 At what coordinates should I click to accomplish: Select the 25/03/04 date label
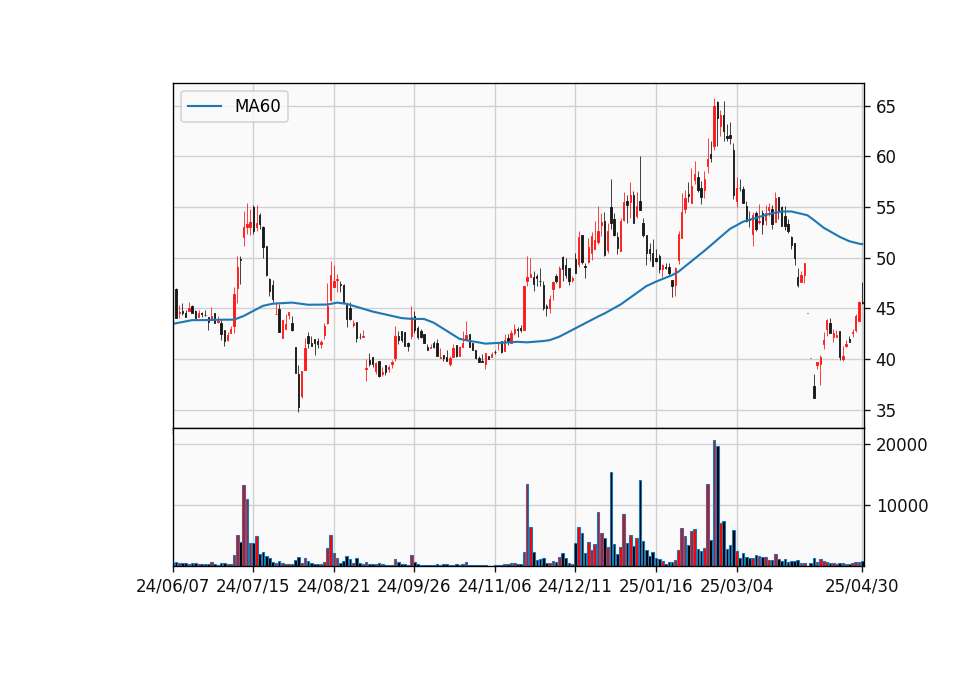coord(737,586)
